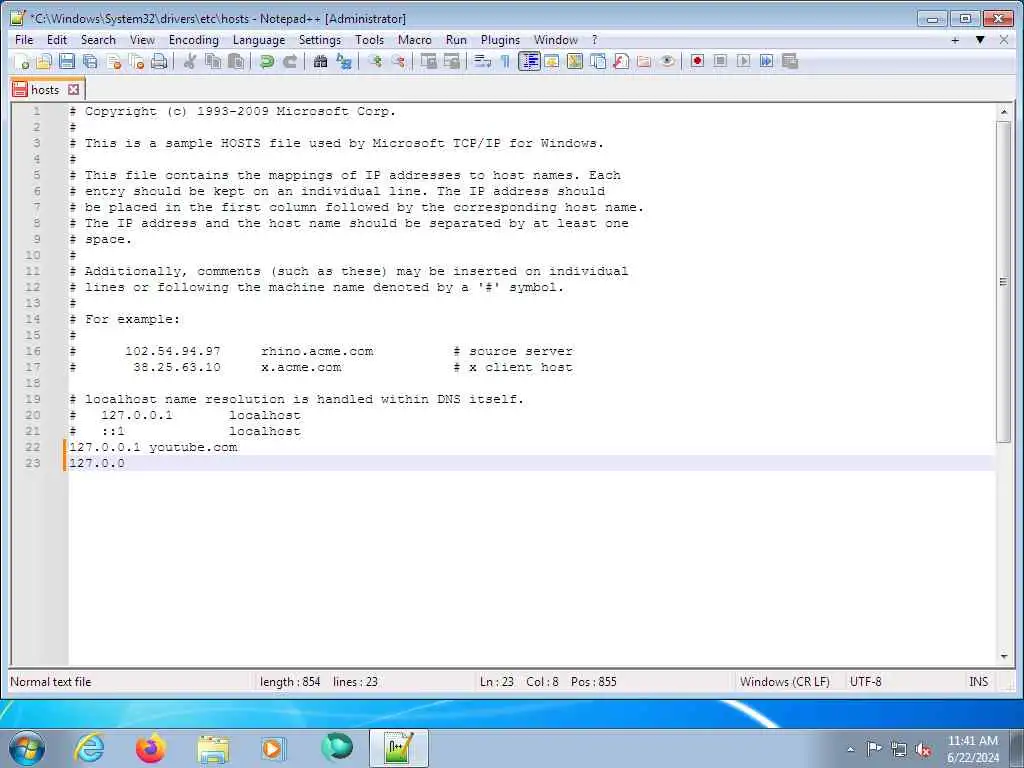Screen dimensions: 1024x768
Task: Open the Encoding menu
Action: (194, 40)
